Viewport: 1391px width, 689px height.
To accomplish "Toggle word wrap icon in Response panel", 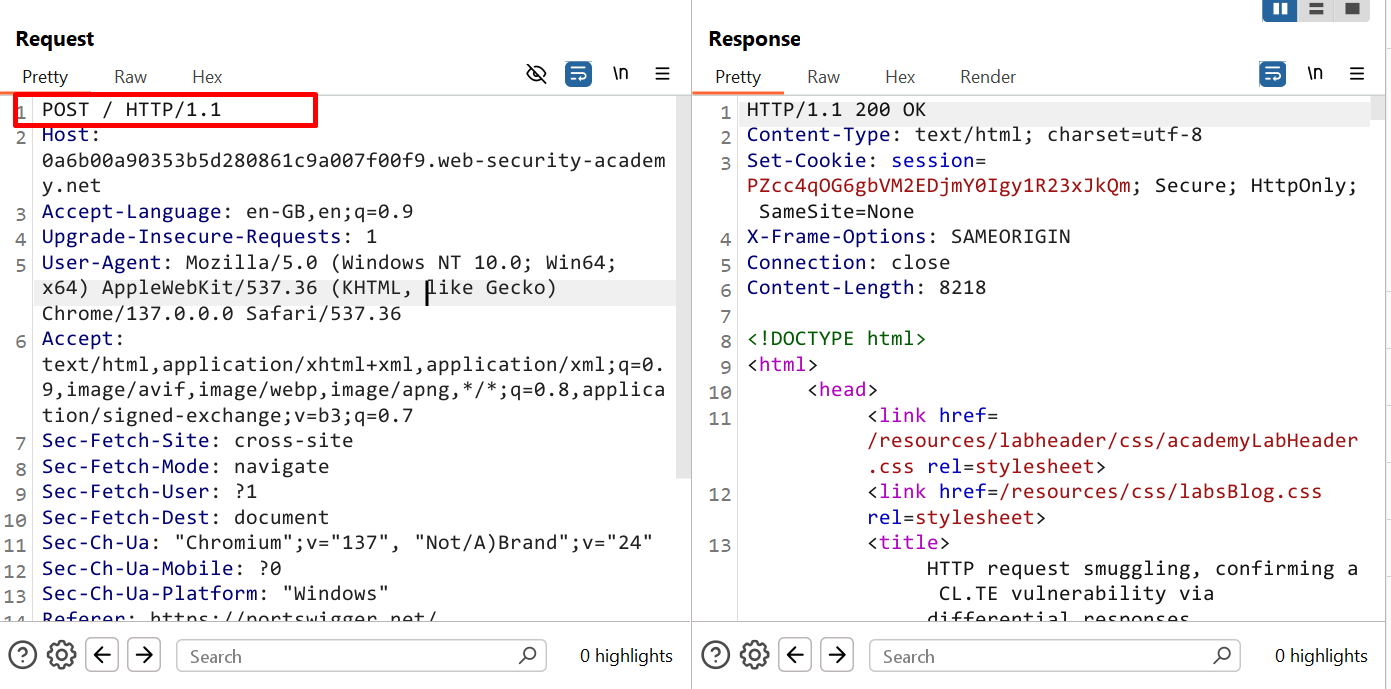I will pos(1272,74).
